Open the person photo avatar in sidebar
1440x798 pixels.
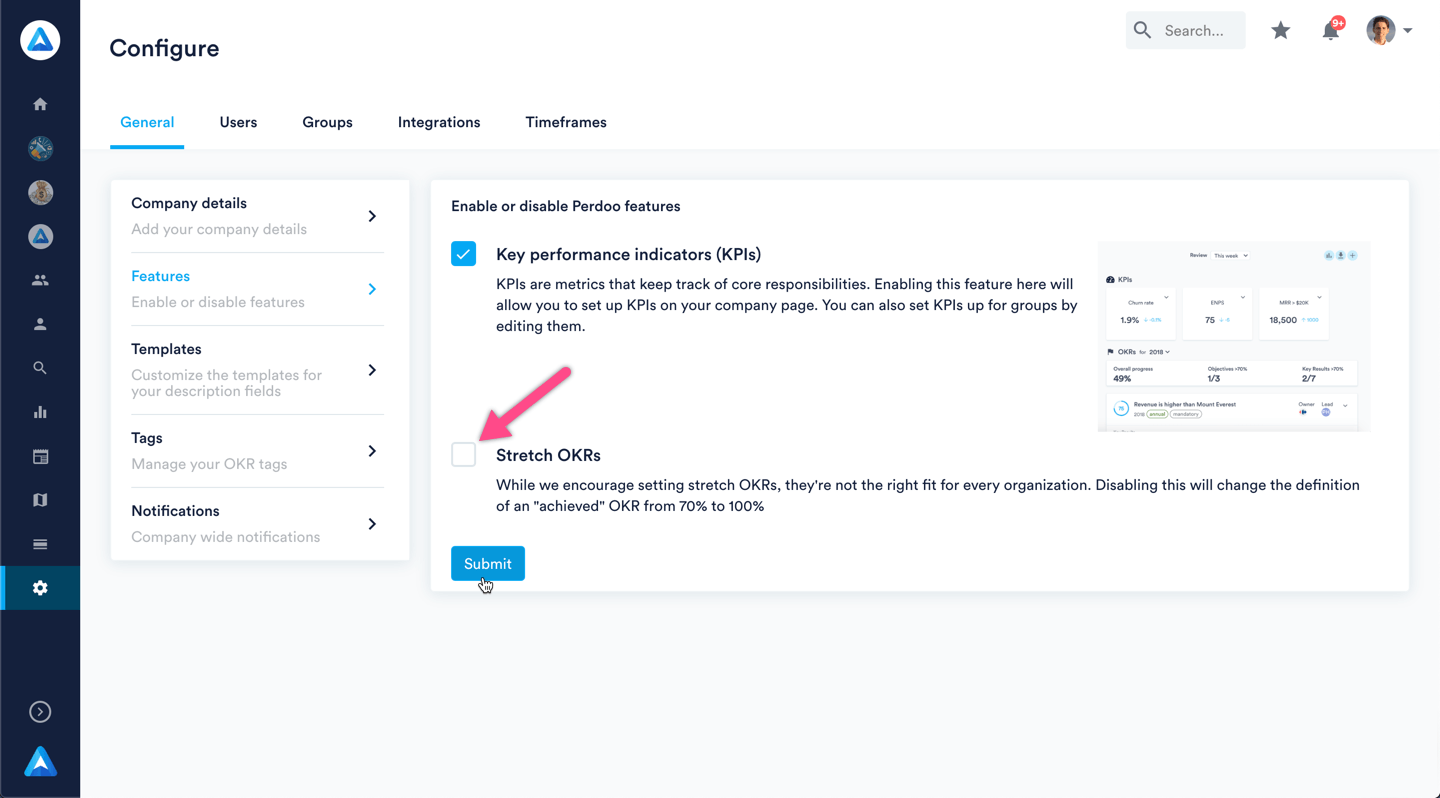pyautogui.click(x=40, y=192)
